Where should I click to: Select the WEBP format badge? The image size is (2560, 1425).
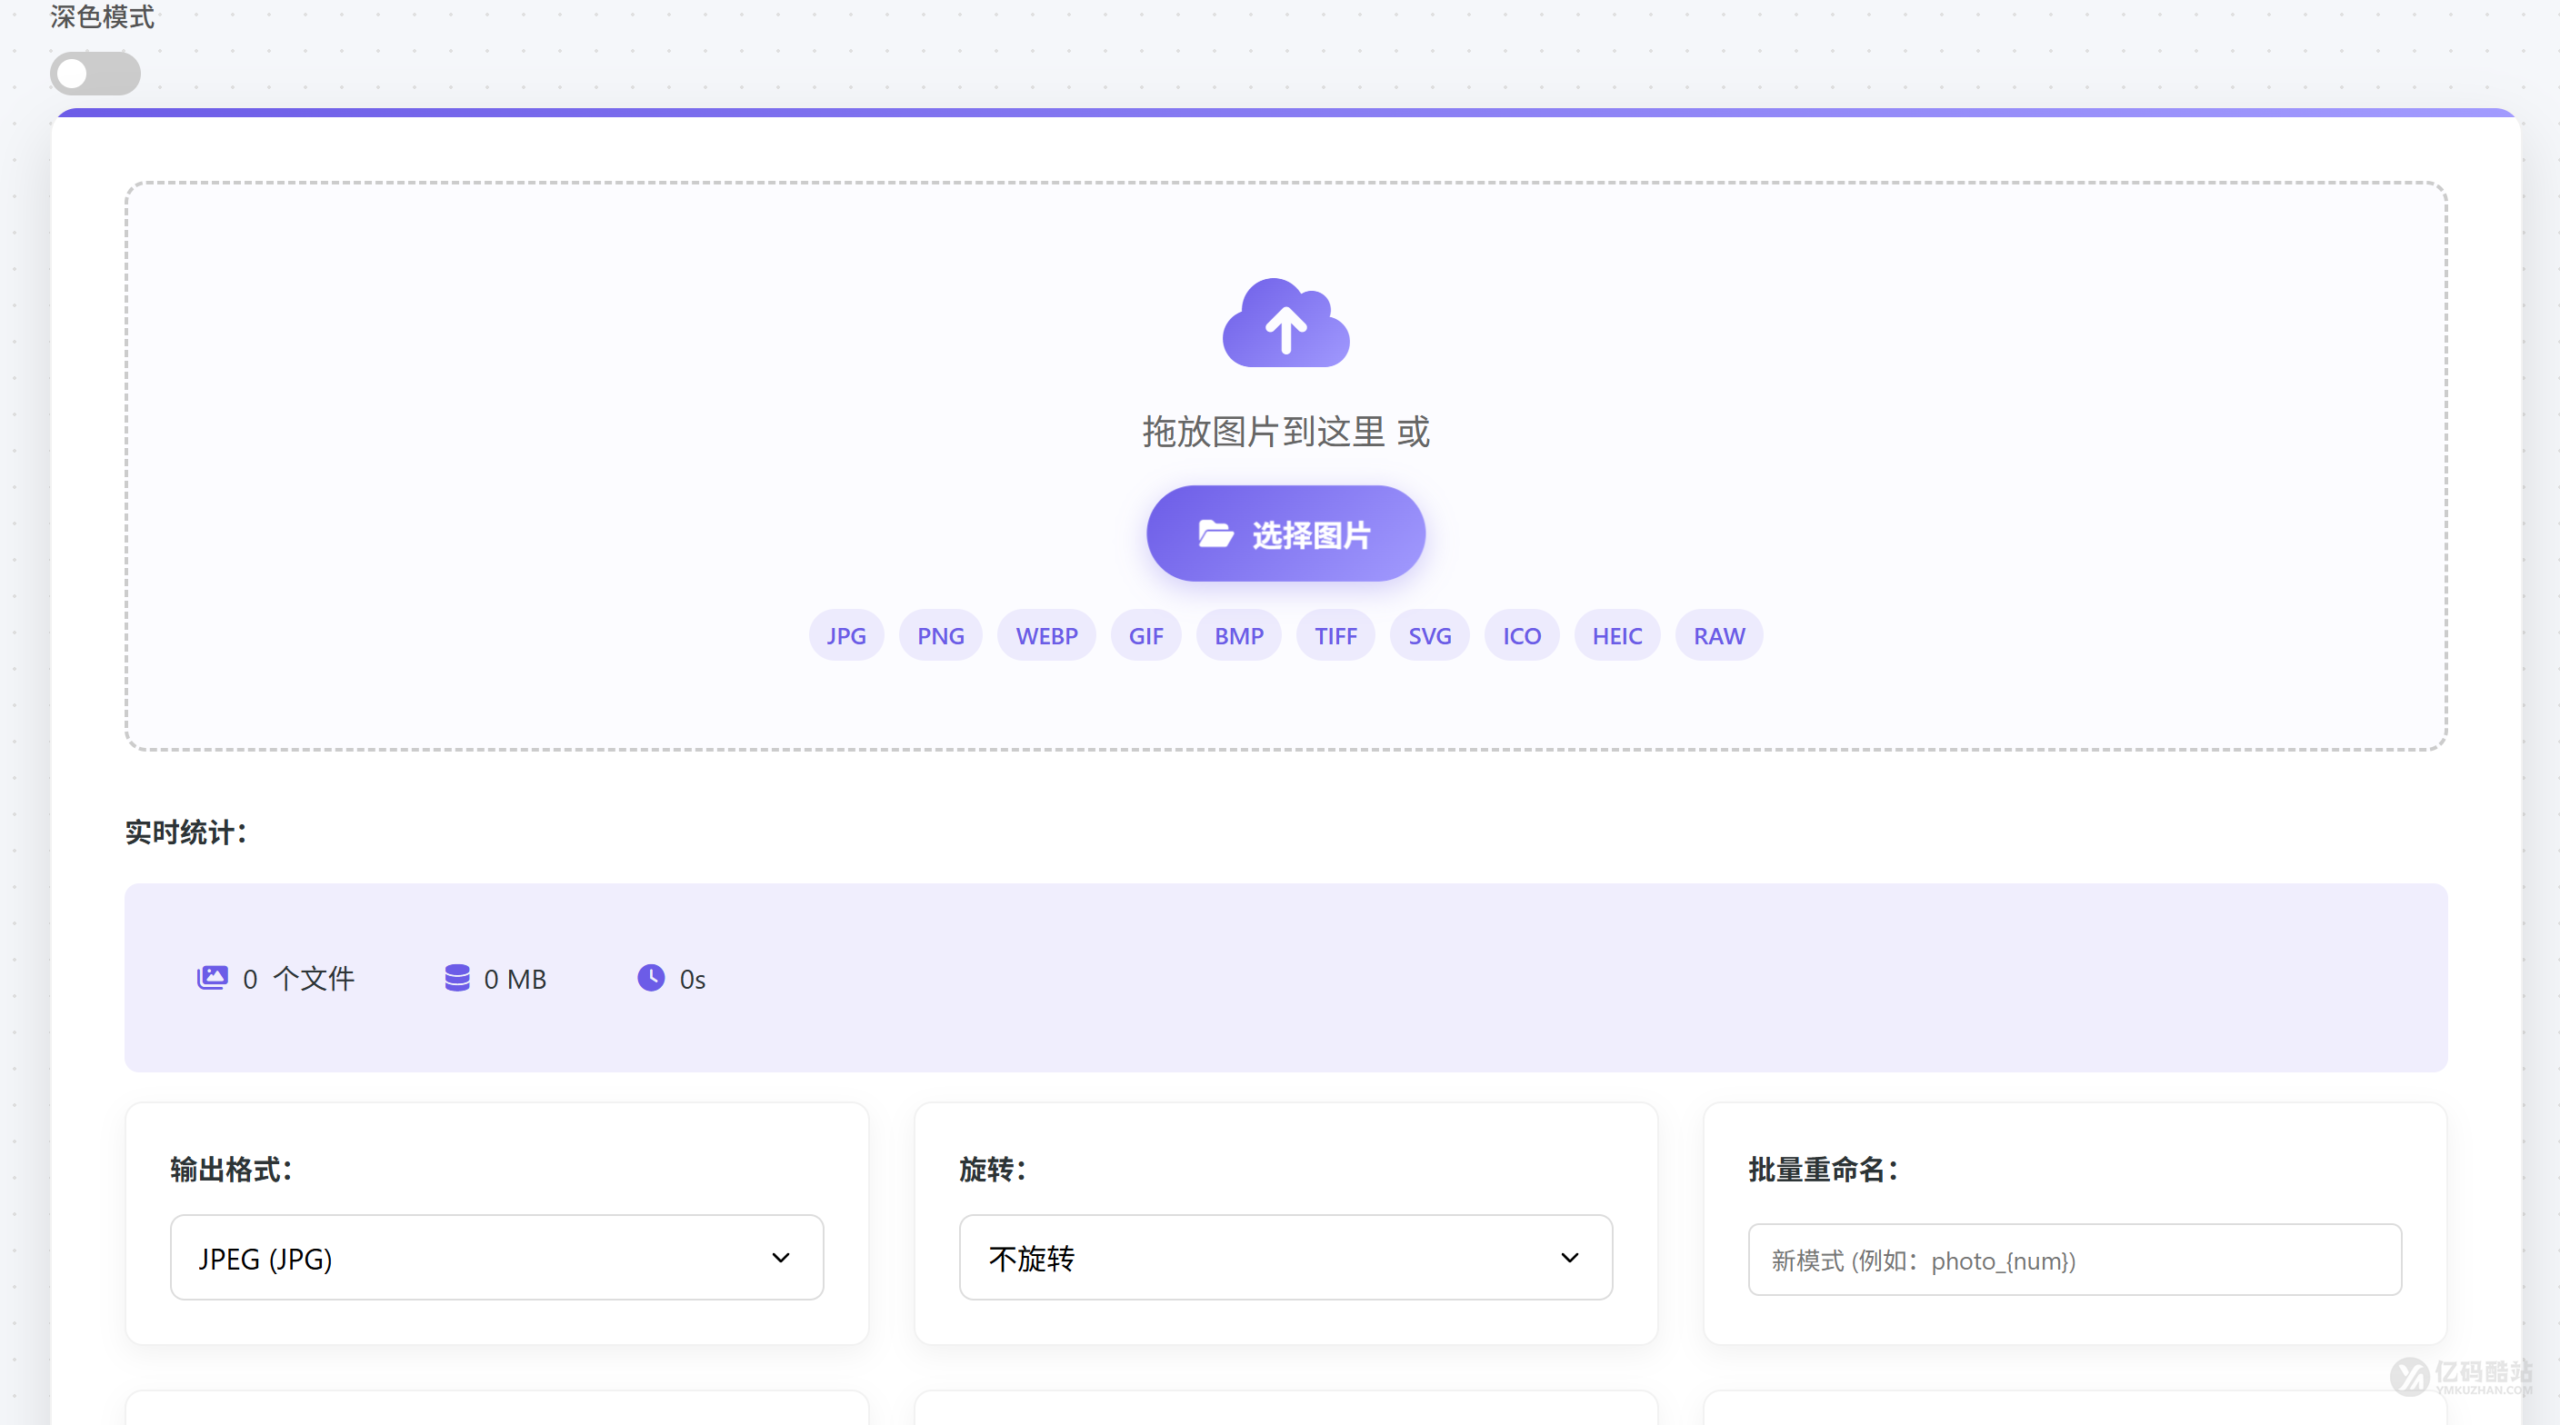[1046, 635]
